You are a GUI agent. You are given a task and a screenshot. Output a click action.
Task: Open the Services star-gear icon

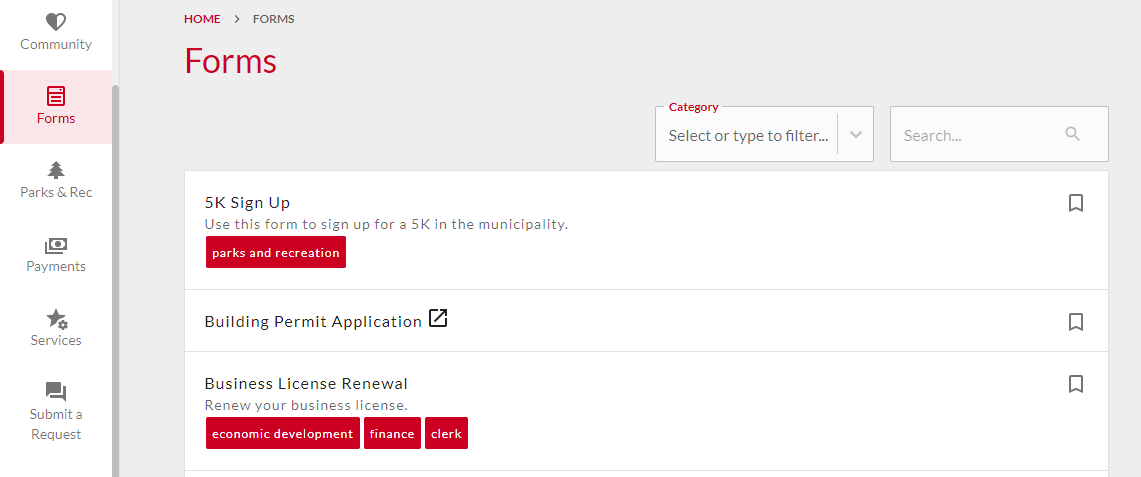(x=57, y=318)
